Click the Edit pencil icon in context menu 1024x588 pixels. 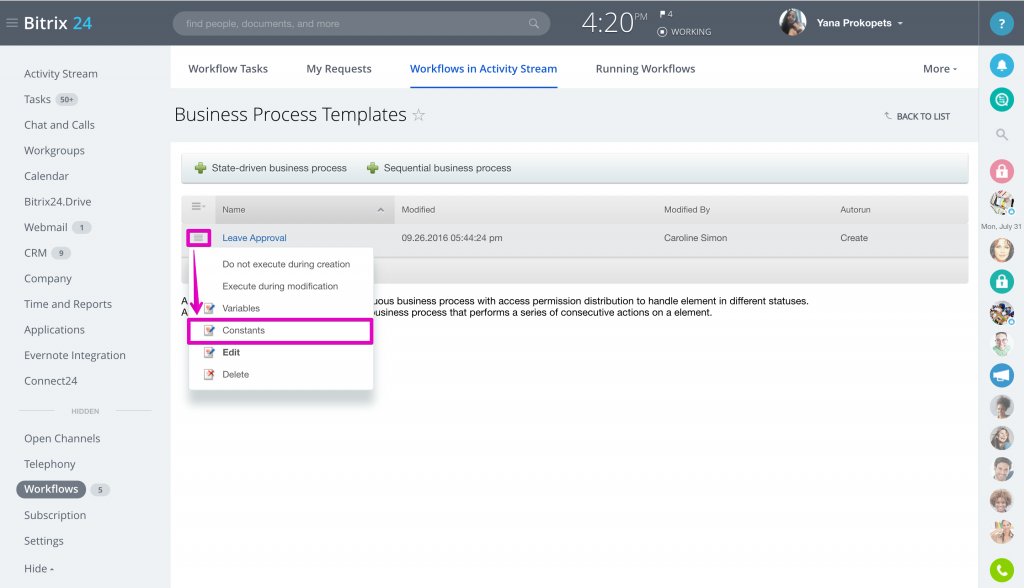click(x=209, y=352)
